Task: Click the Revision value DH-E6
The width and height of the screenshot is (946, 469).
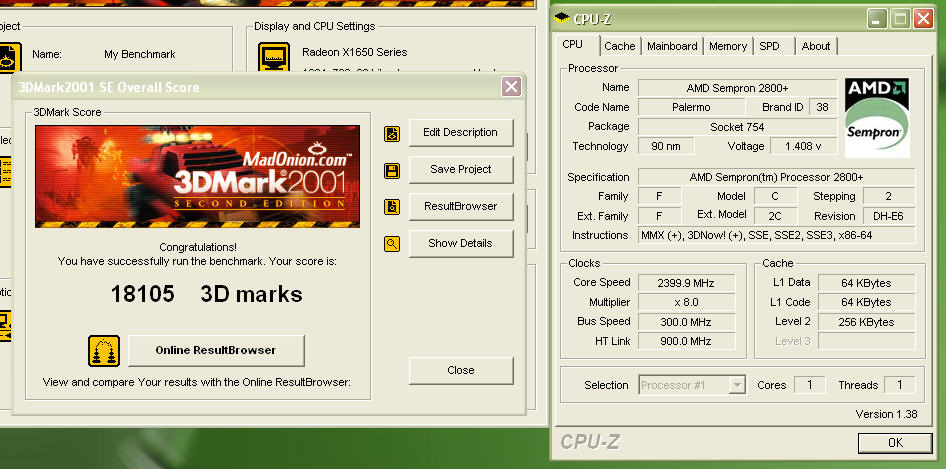Action: click(889, 216)
